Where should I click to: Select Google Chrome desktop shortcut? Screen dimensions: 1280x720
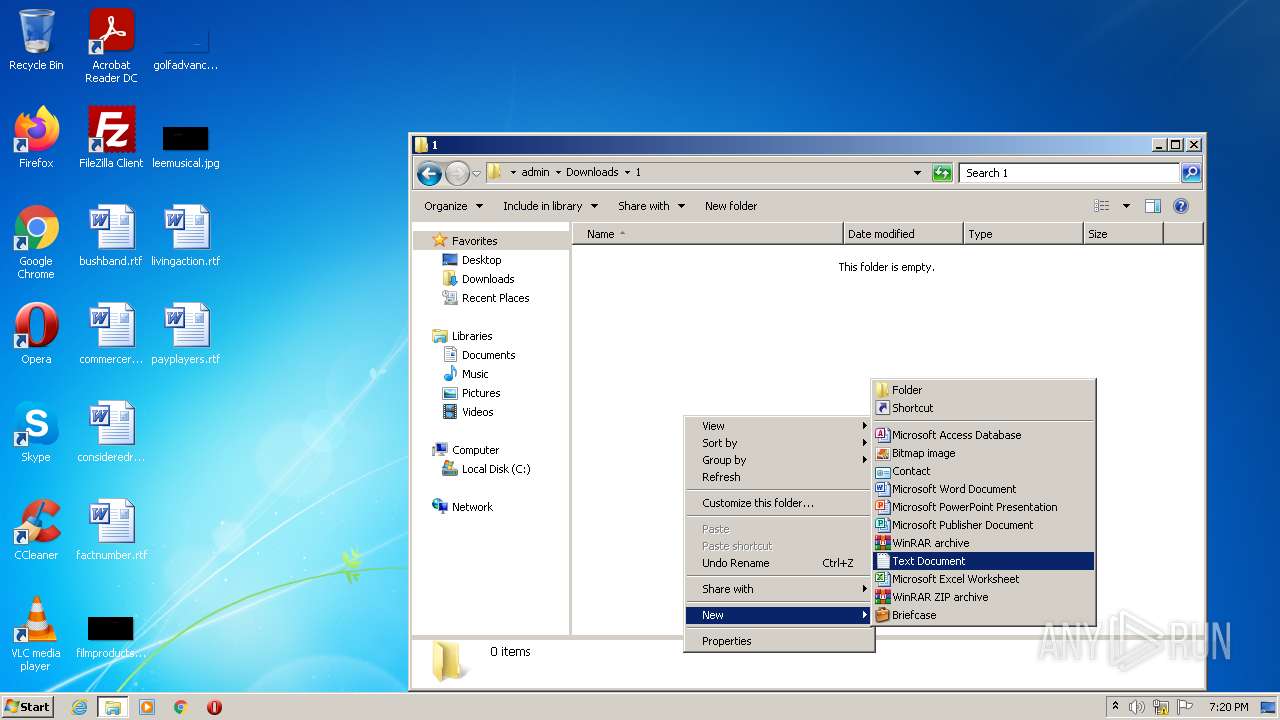pos(36,242)
